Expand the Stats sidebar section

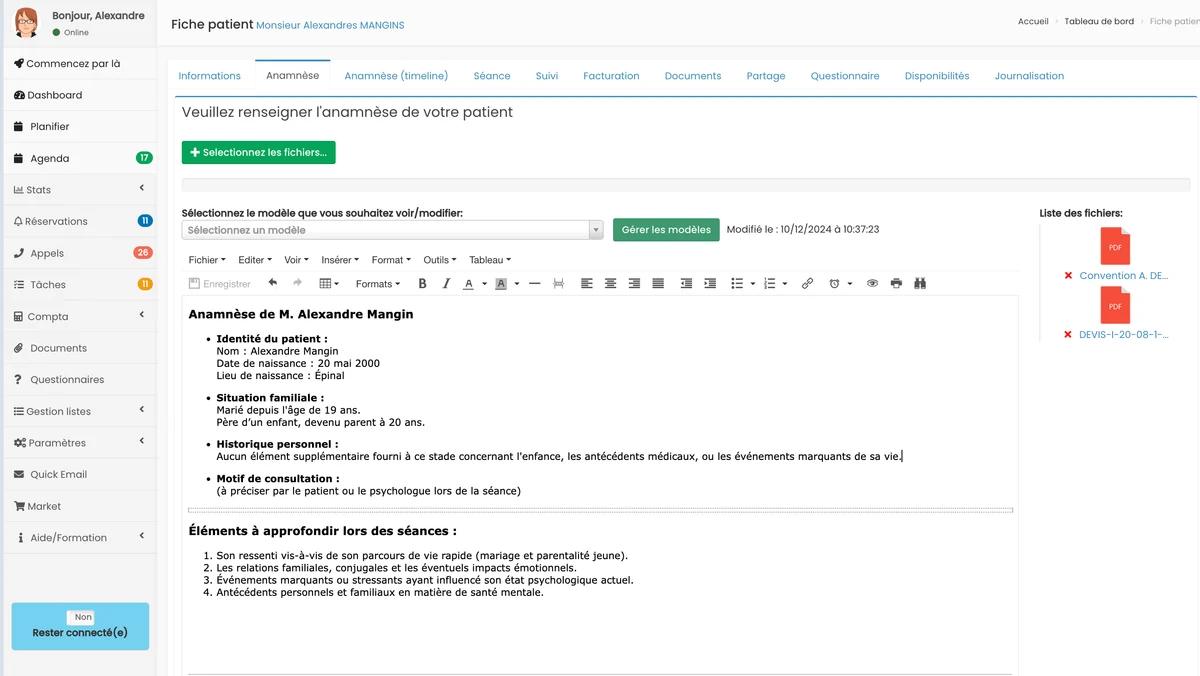pos(78,190)
